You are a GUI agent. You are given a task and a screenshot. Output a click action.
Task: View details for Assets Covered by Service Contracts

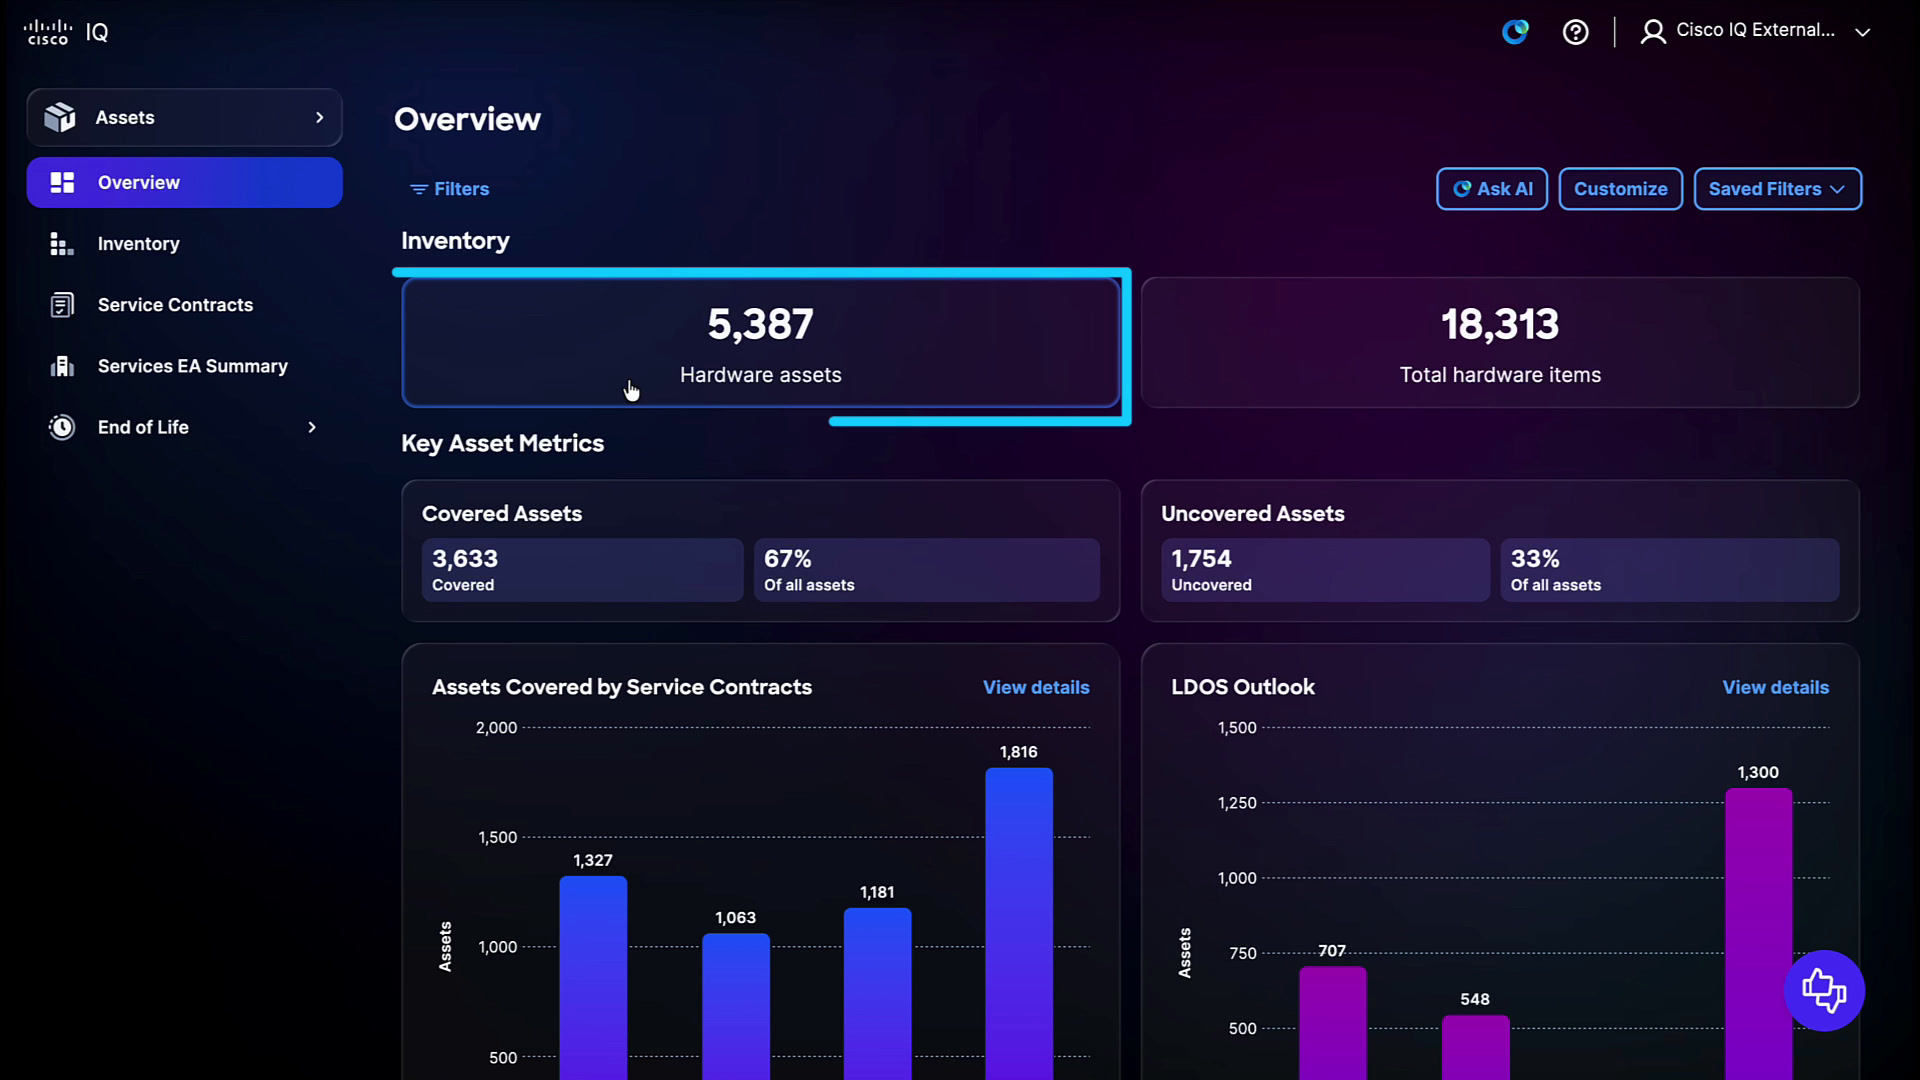click(1036, 687)
